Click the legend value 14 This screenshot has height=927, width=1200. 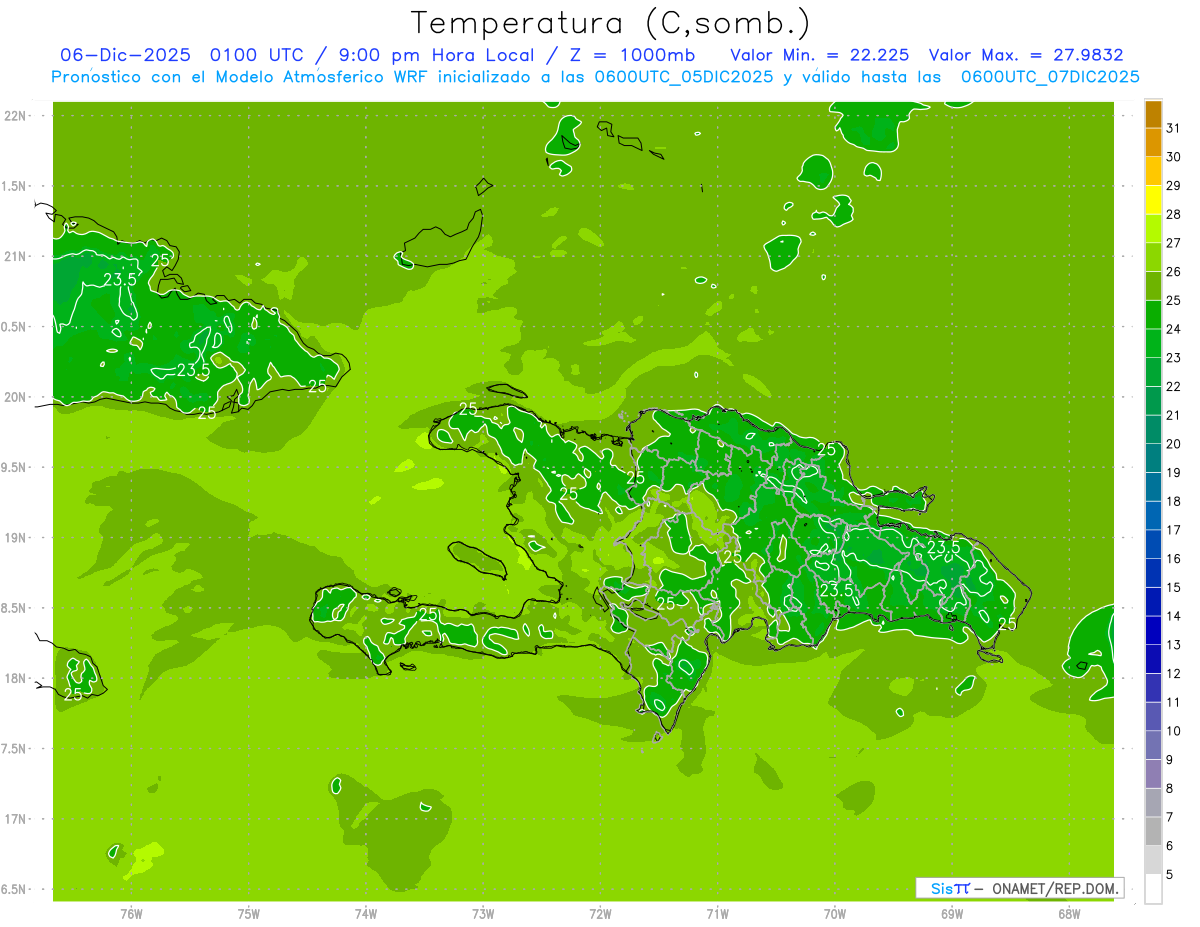(1174, 616)
